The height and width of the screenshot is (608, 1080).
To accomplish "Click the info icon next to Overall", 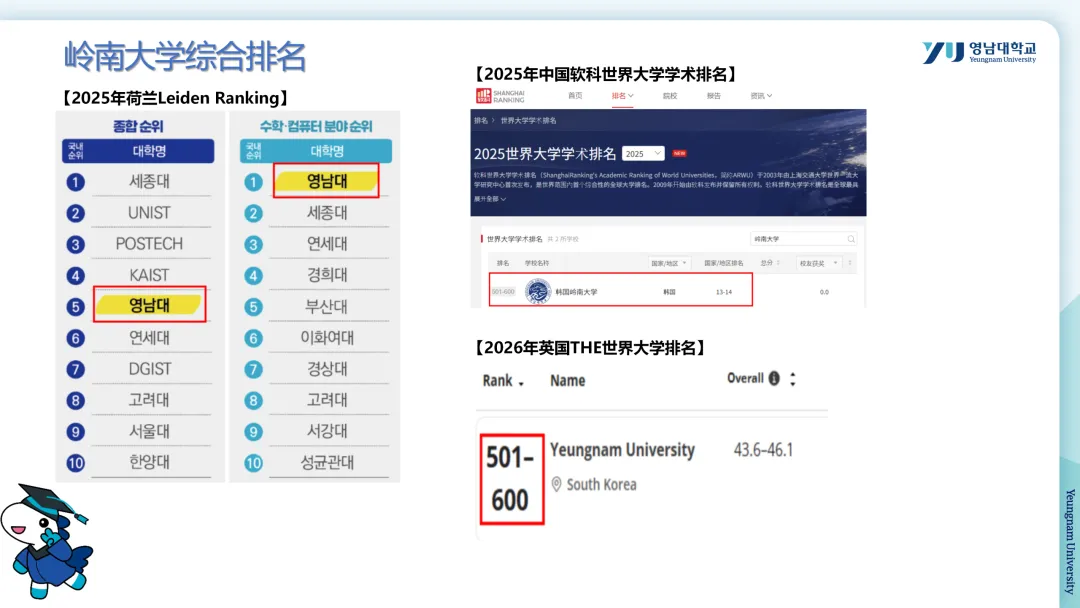I will [774, 378].
